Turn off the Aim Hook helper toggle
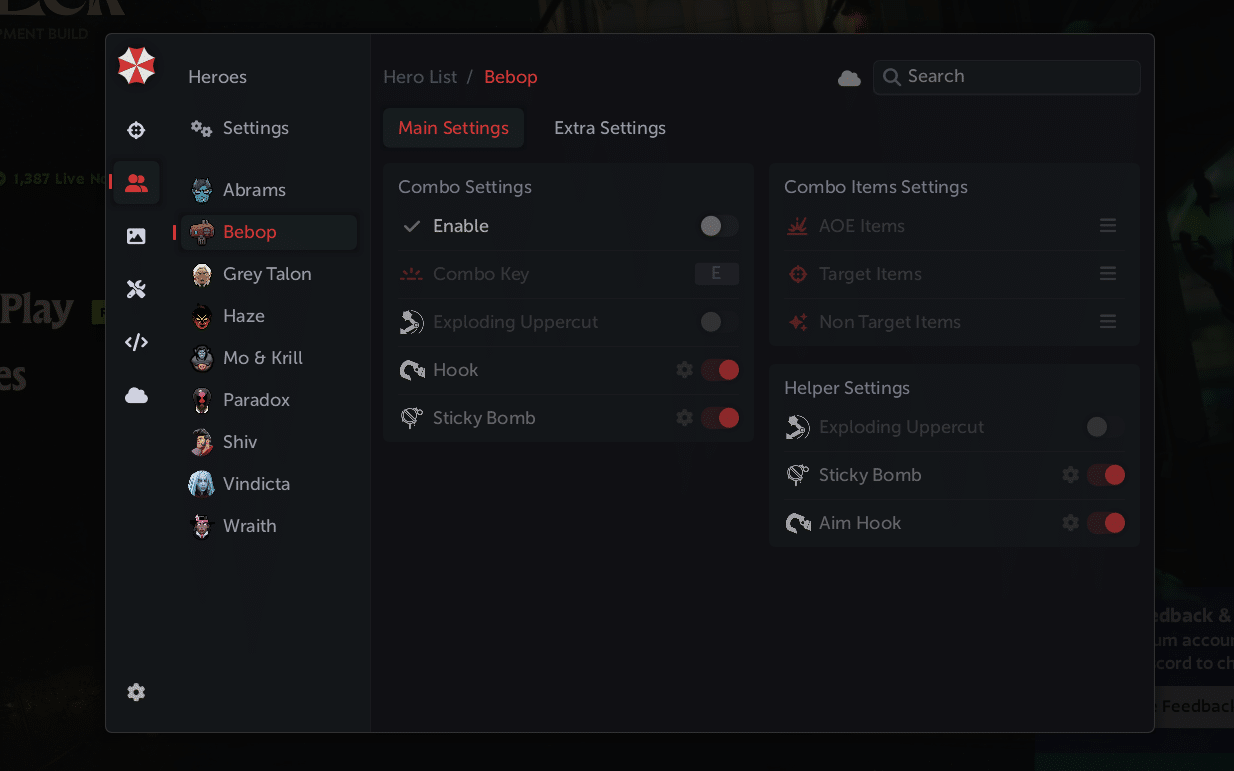1234x771 pixels. coord(1106,523)
